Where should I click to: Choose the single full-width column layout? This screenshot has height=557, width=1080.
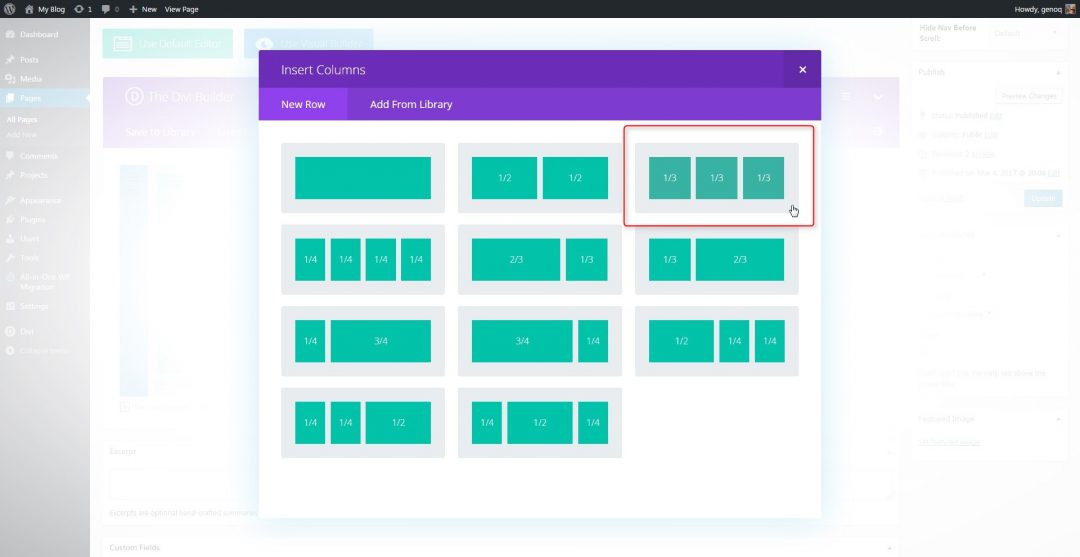(363, 178)
